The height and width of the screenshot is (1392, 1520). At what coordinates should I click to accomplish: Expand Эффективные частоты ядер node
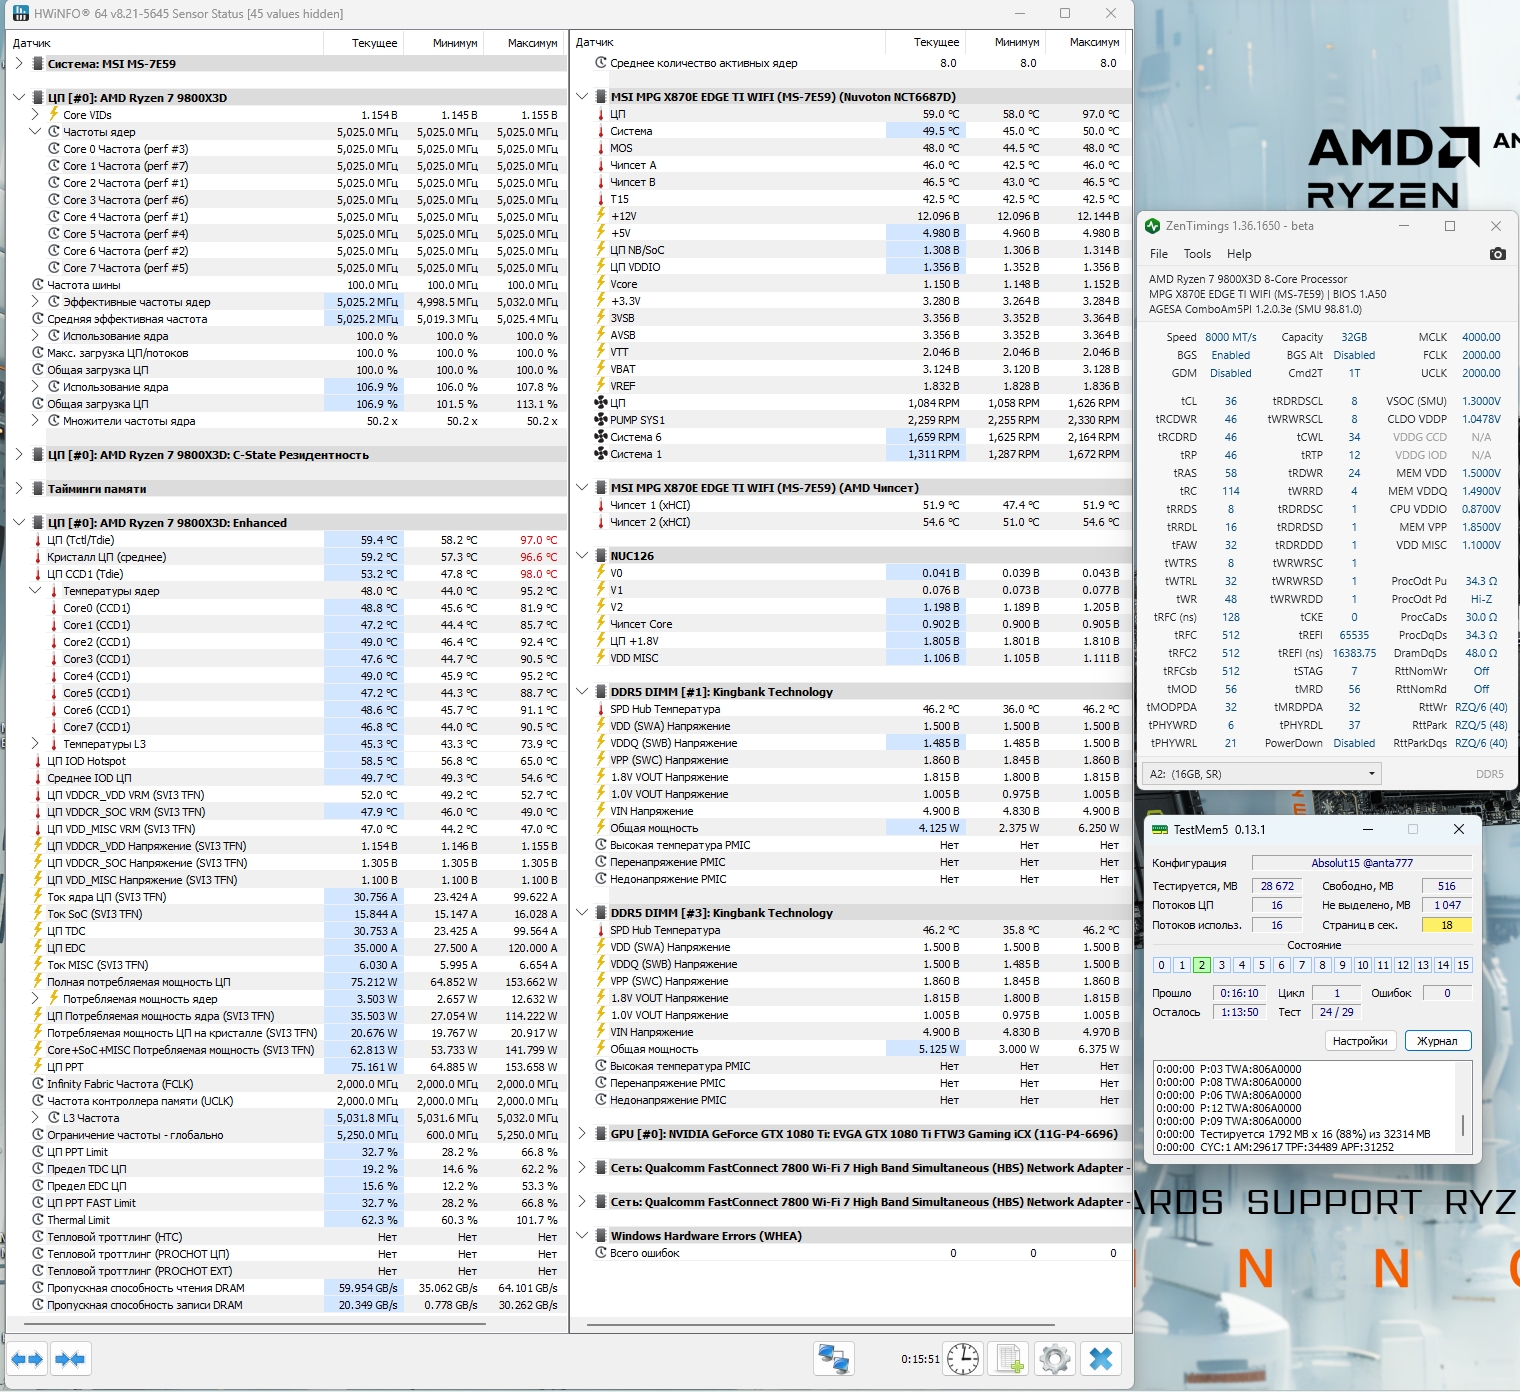(35, 302)
